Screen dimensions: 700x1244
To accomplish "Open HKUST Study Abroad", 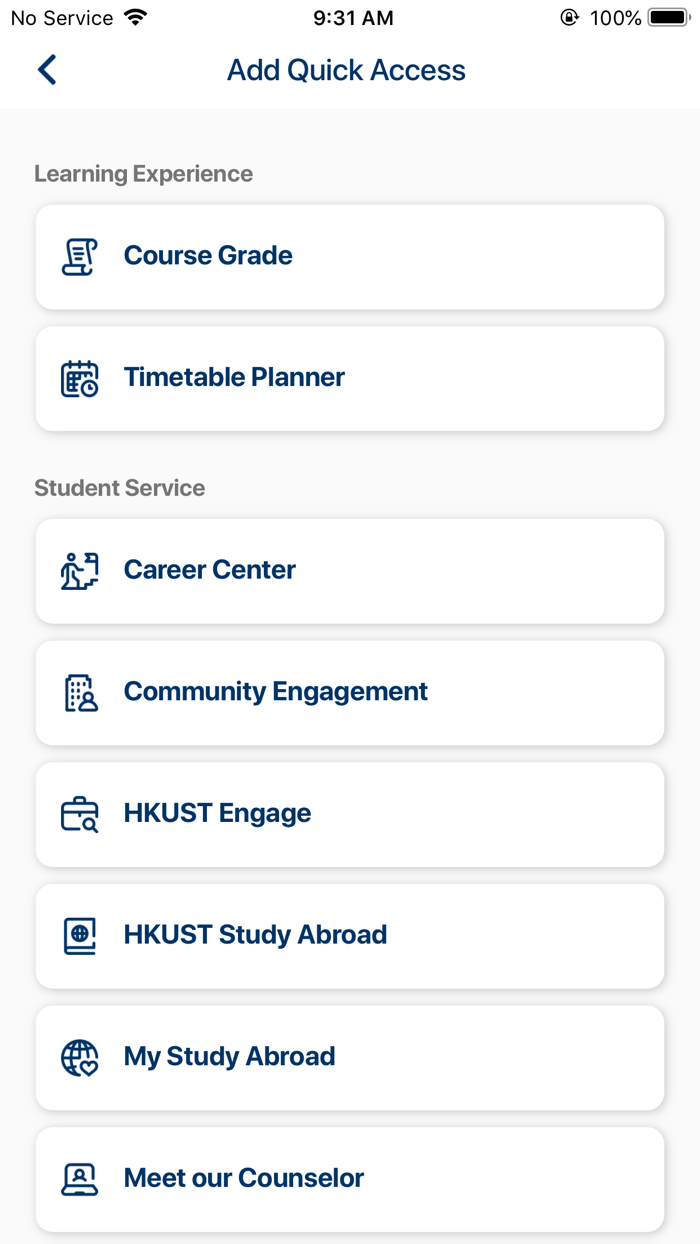I will 350,935.
